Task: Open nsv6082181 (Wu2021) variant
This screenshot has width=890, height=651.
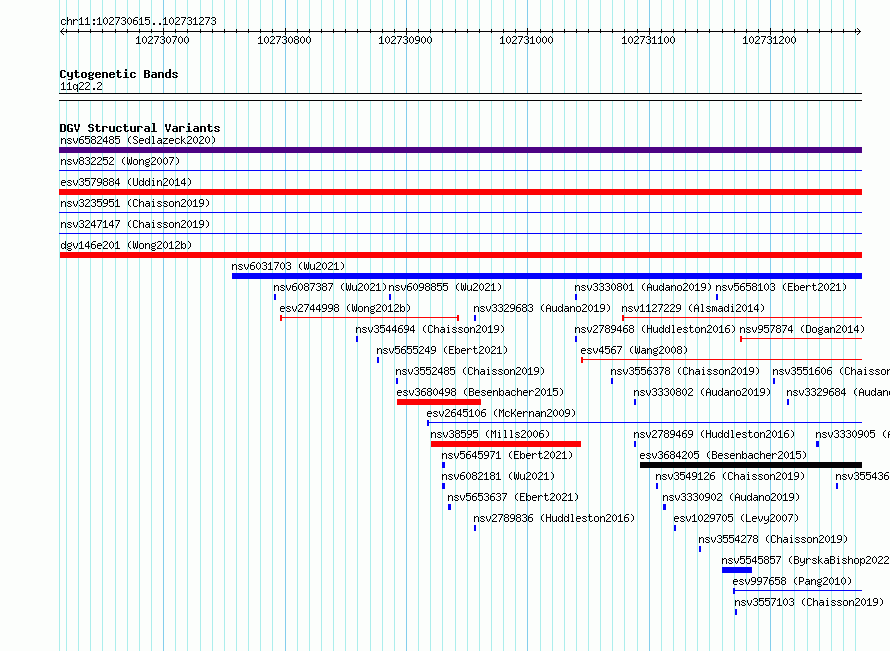Action: click(498, 476)
